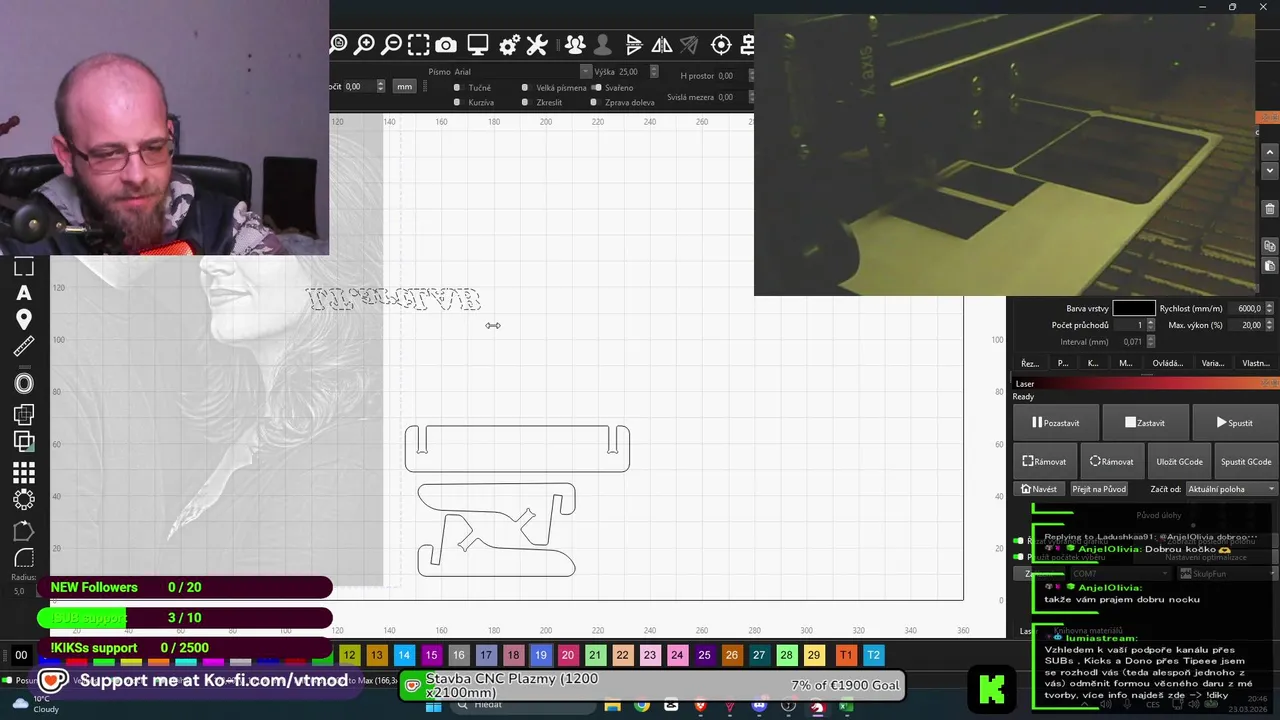Click the laser position crosshair icon
1280x720 pixels.
pos(721,45)
